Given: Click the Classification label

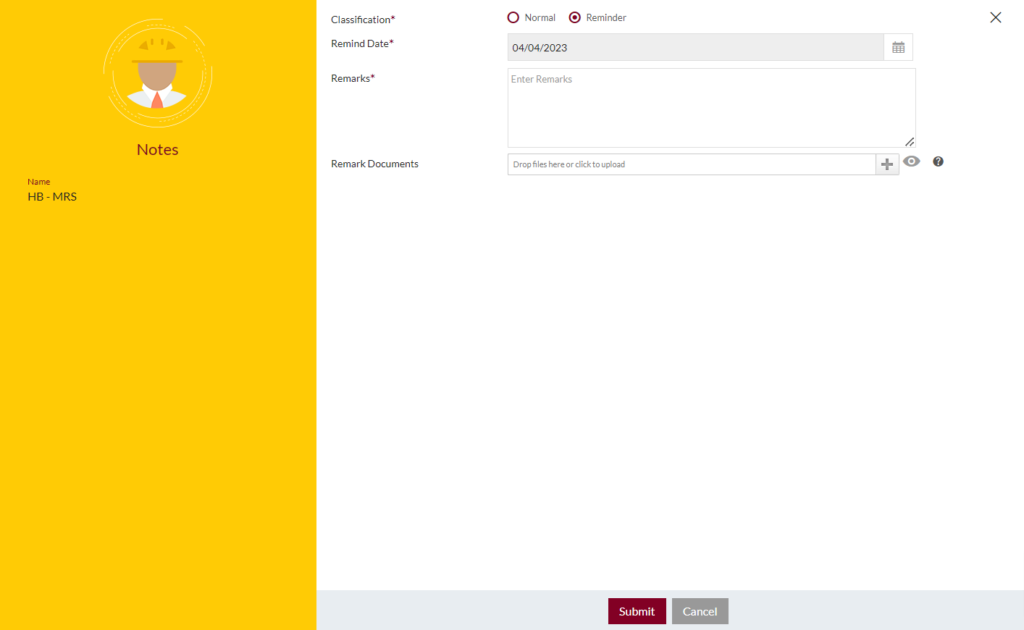Looking at the screenshot, I should coord(363,20).
